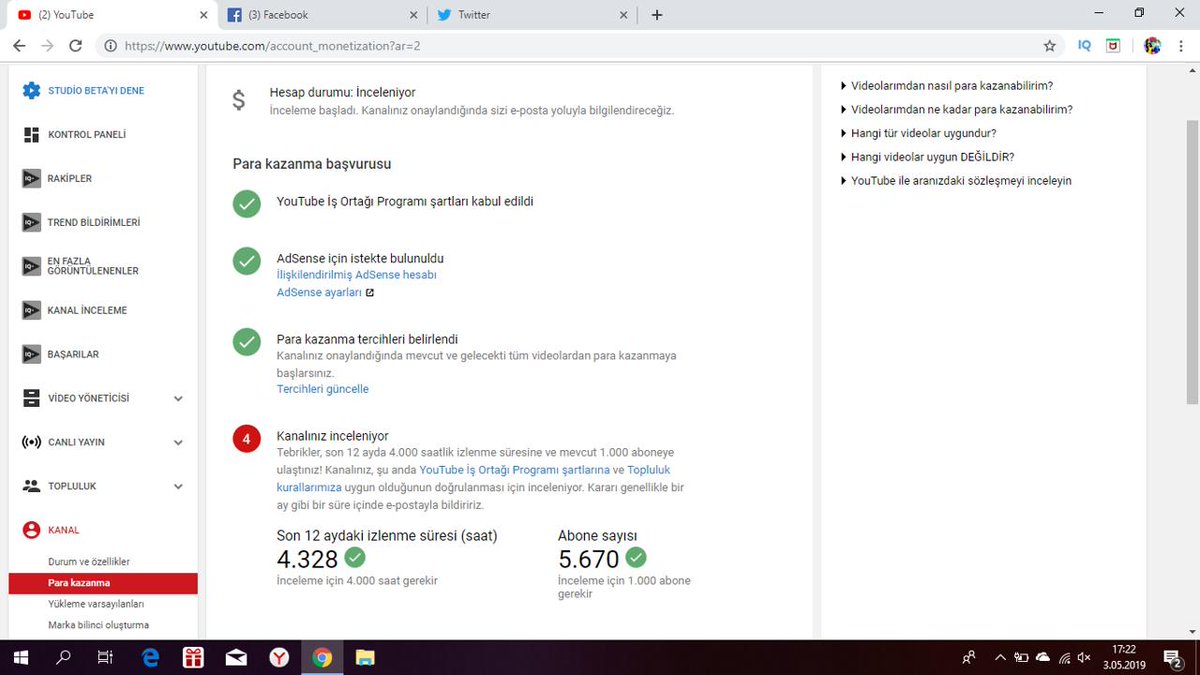Expand the Video Yöneticisi chevron

pyautogui.click(x=178, y=398)
